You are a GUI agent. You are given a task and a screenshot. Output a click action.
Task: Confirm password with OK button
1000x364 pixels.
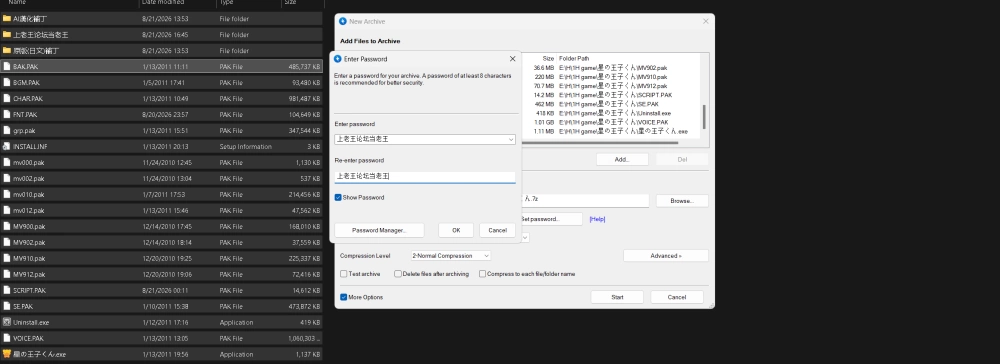[x=456, y=230]
